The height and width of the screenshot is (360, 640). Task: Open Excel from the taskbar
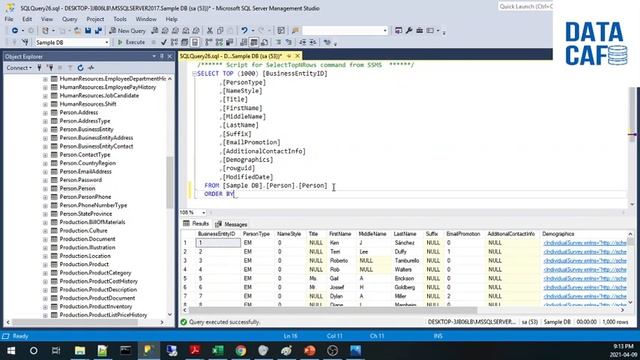[218, 351]
